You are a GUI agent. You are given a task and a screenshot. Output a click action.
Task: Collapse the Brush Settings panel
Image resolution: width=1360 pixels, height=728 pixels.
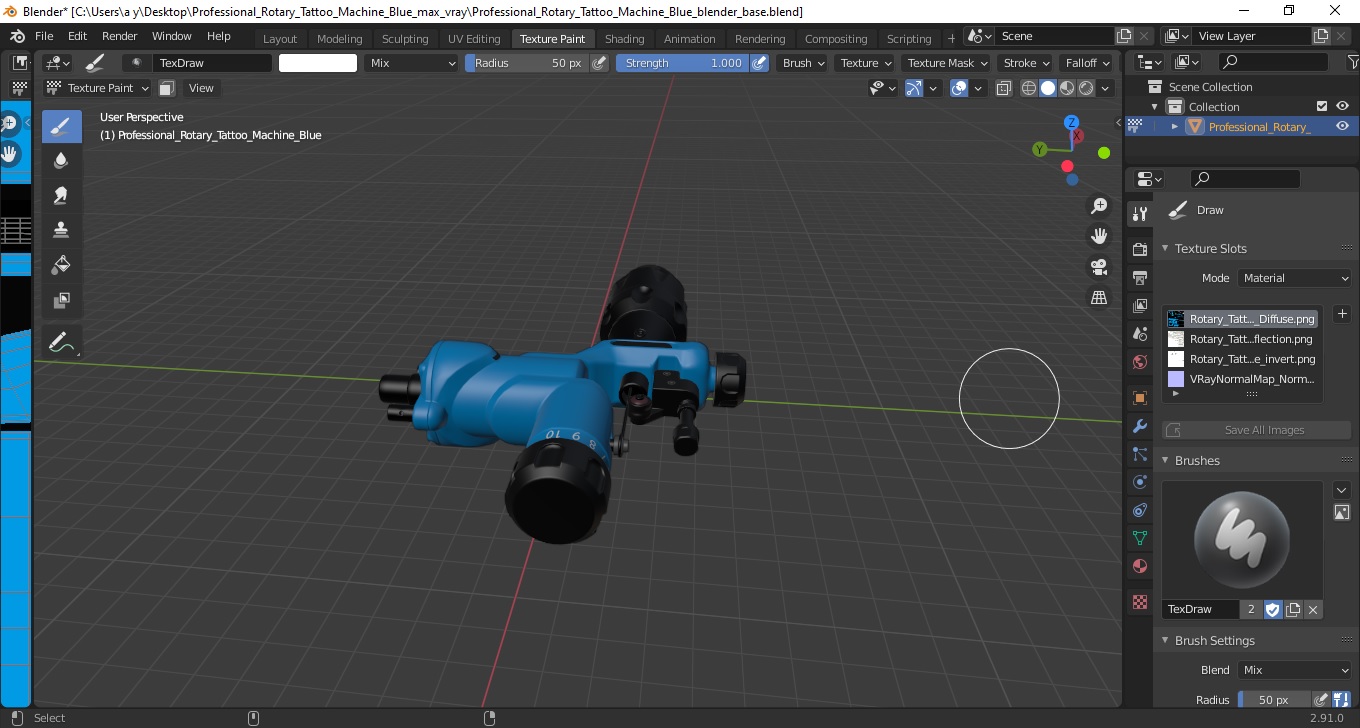1165,640
